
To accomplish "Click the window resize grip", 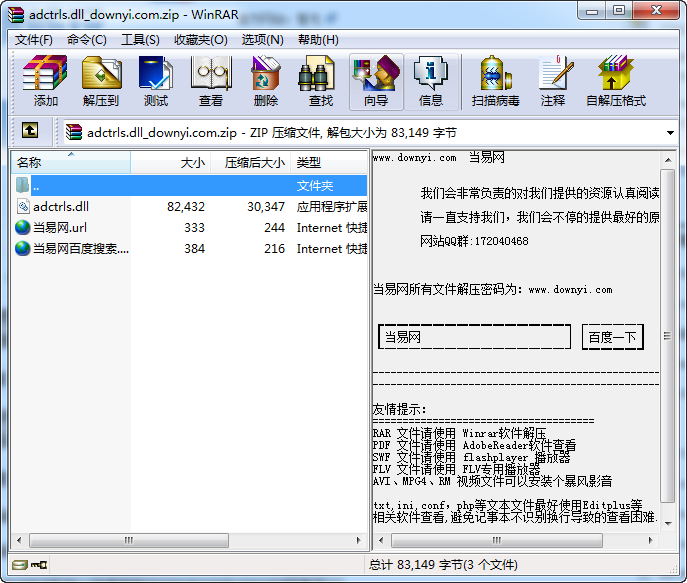I will point(673,569).
